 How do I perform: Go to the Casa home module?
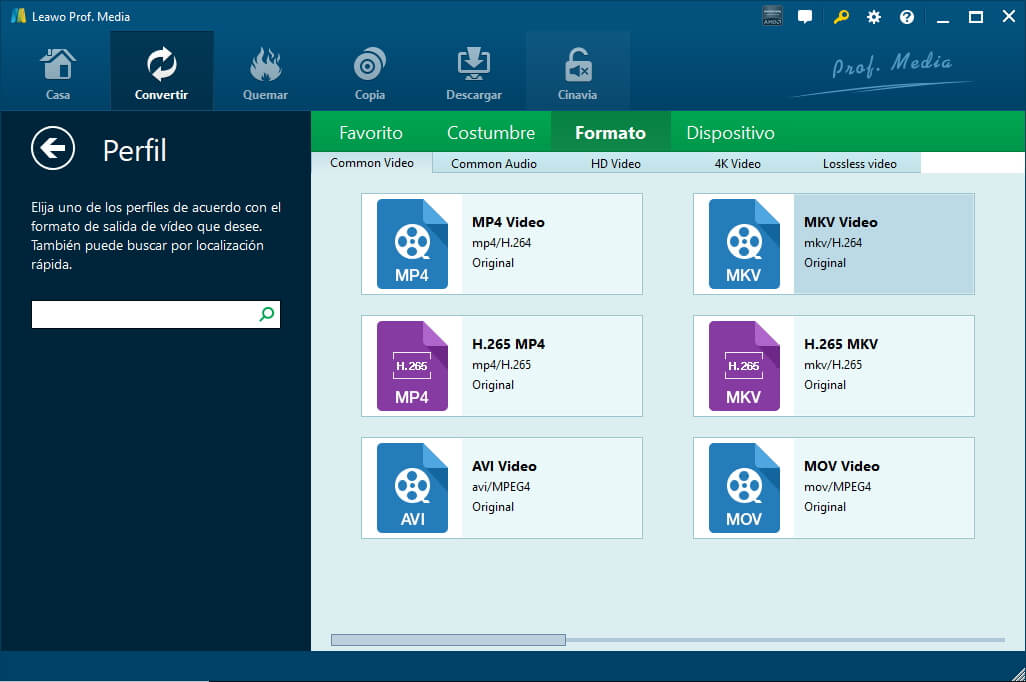(x=58, y=73)
